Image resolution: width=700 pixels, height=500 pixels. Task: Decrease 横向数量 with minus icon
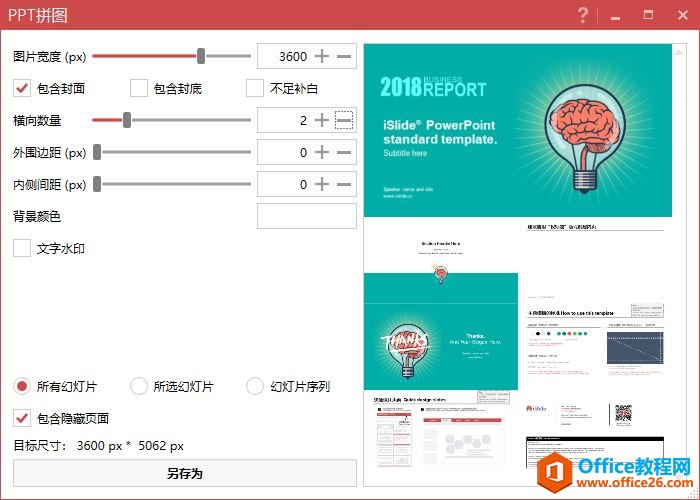(344, 120)
